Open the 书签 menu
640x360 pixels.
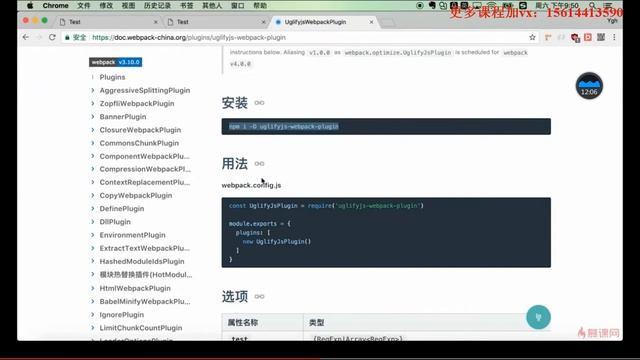pos(187,6)
